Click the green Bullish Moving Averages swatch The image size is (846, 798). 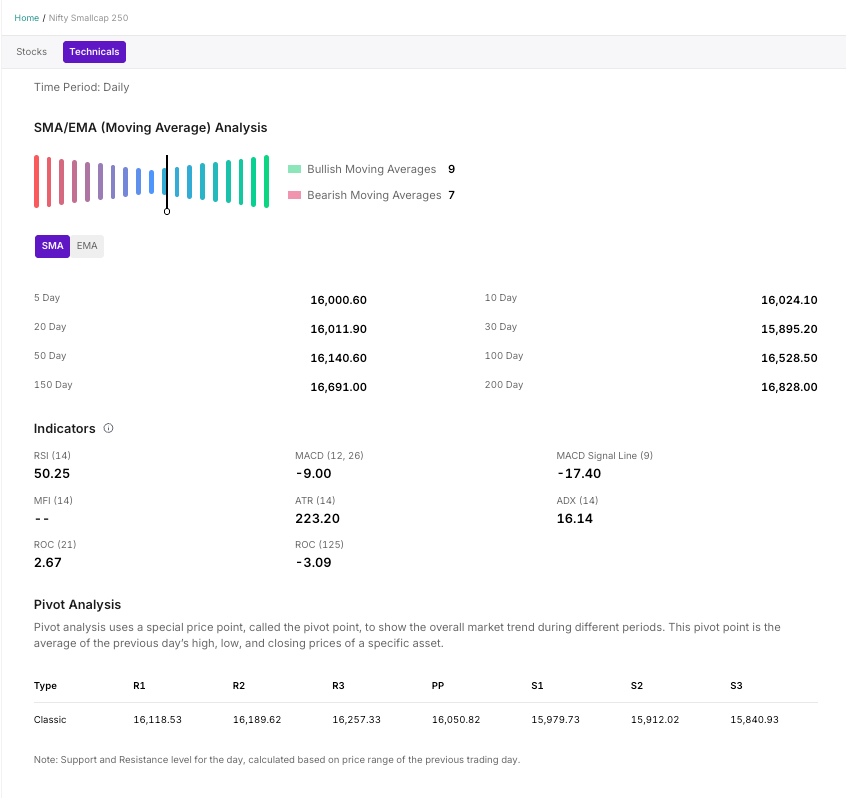coord(294,169)
